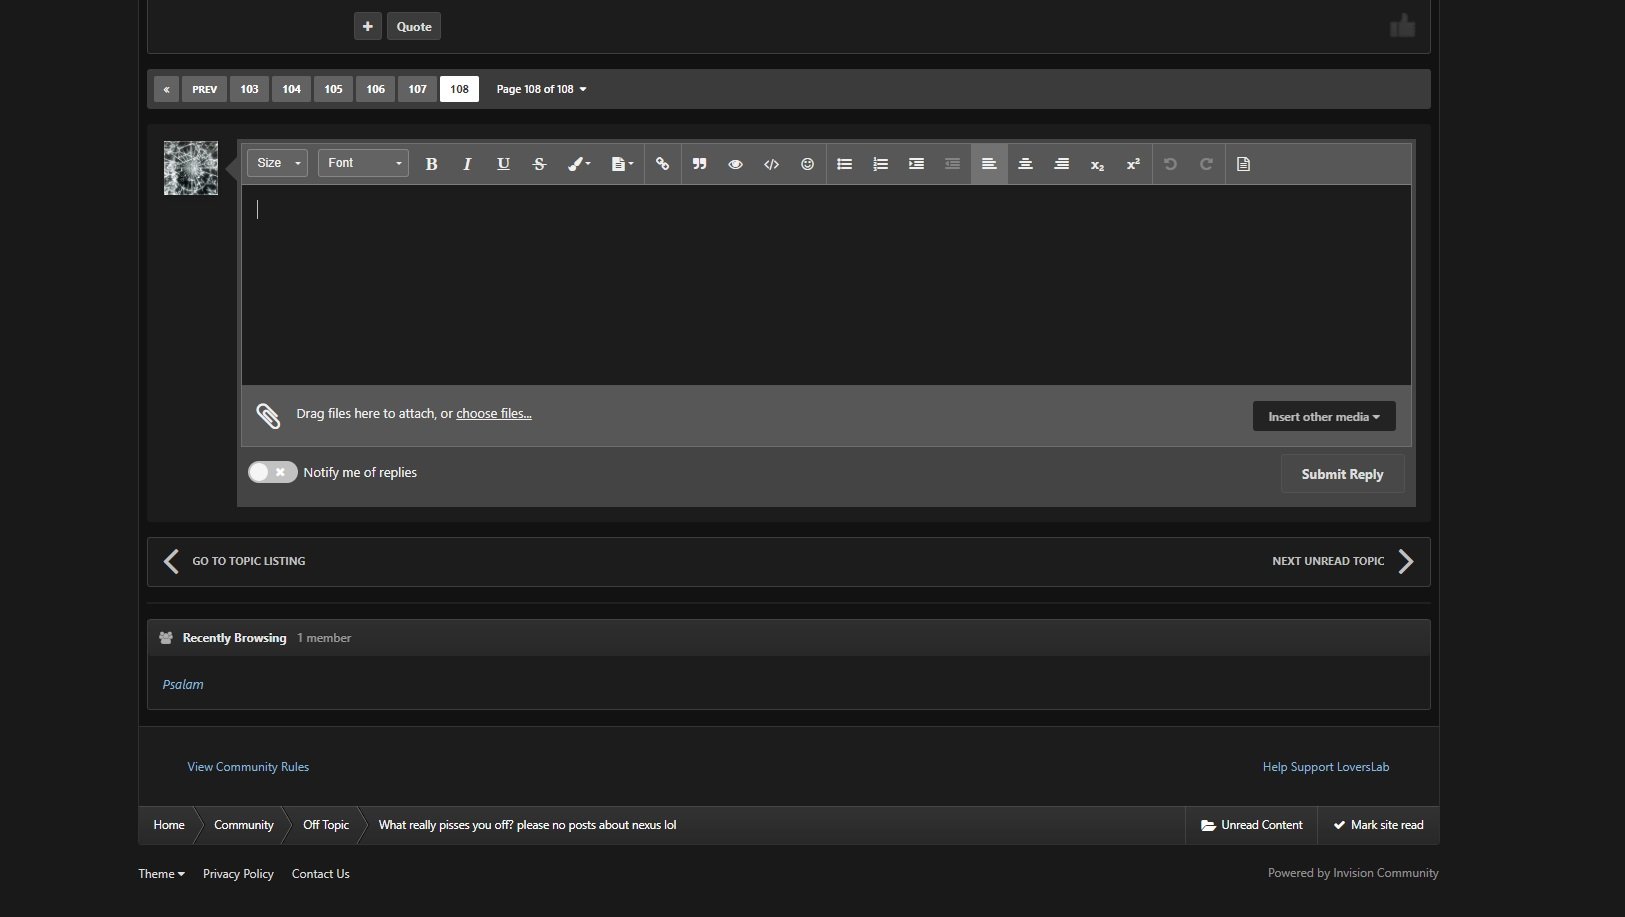Like the post with thumbs-up icon
This screenshot has width=1625, height=917.
1402,25
